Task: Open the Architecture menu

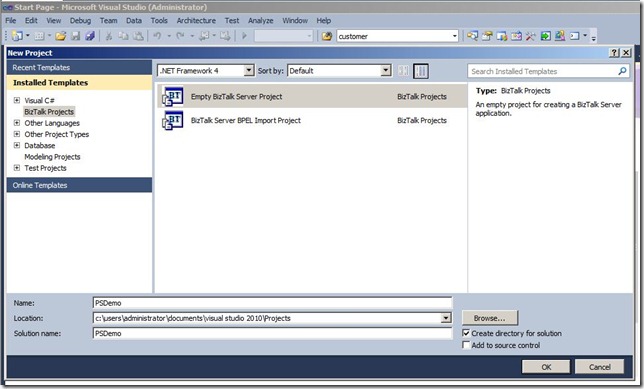Action: click(x=196, y=21)
